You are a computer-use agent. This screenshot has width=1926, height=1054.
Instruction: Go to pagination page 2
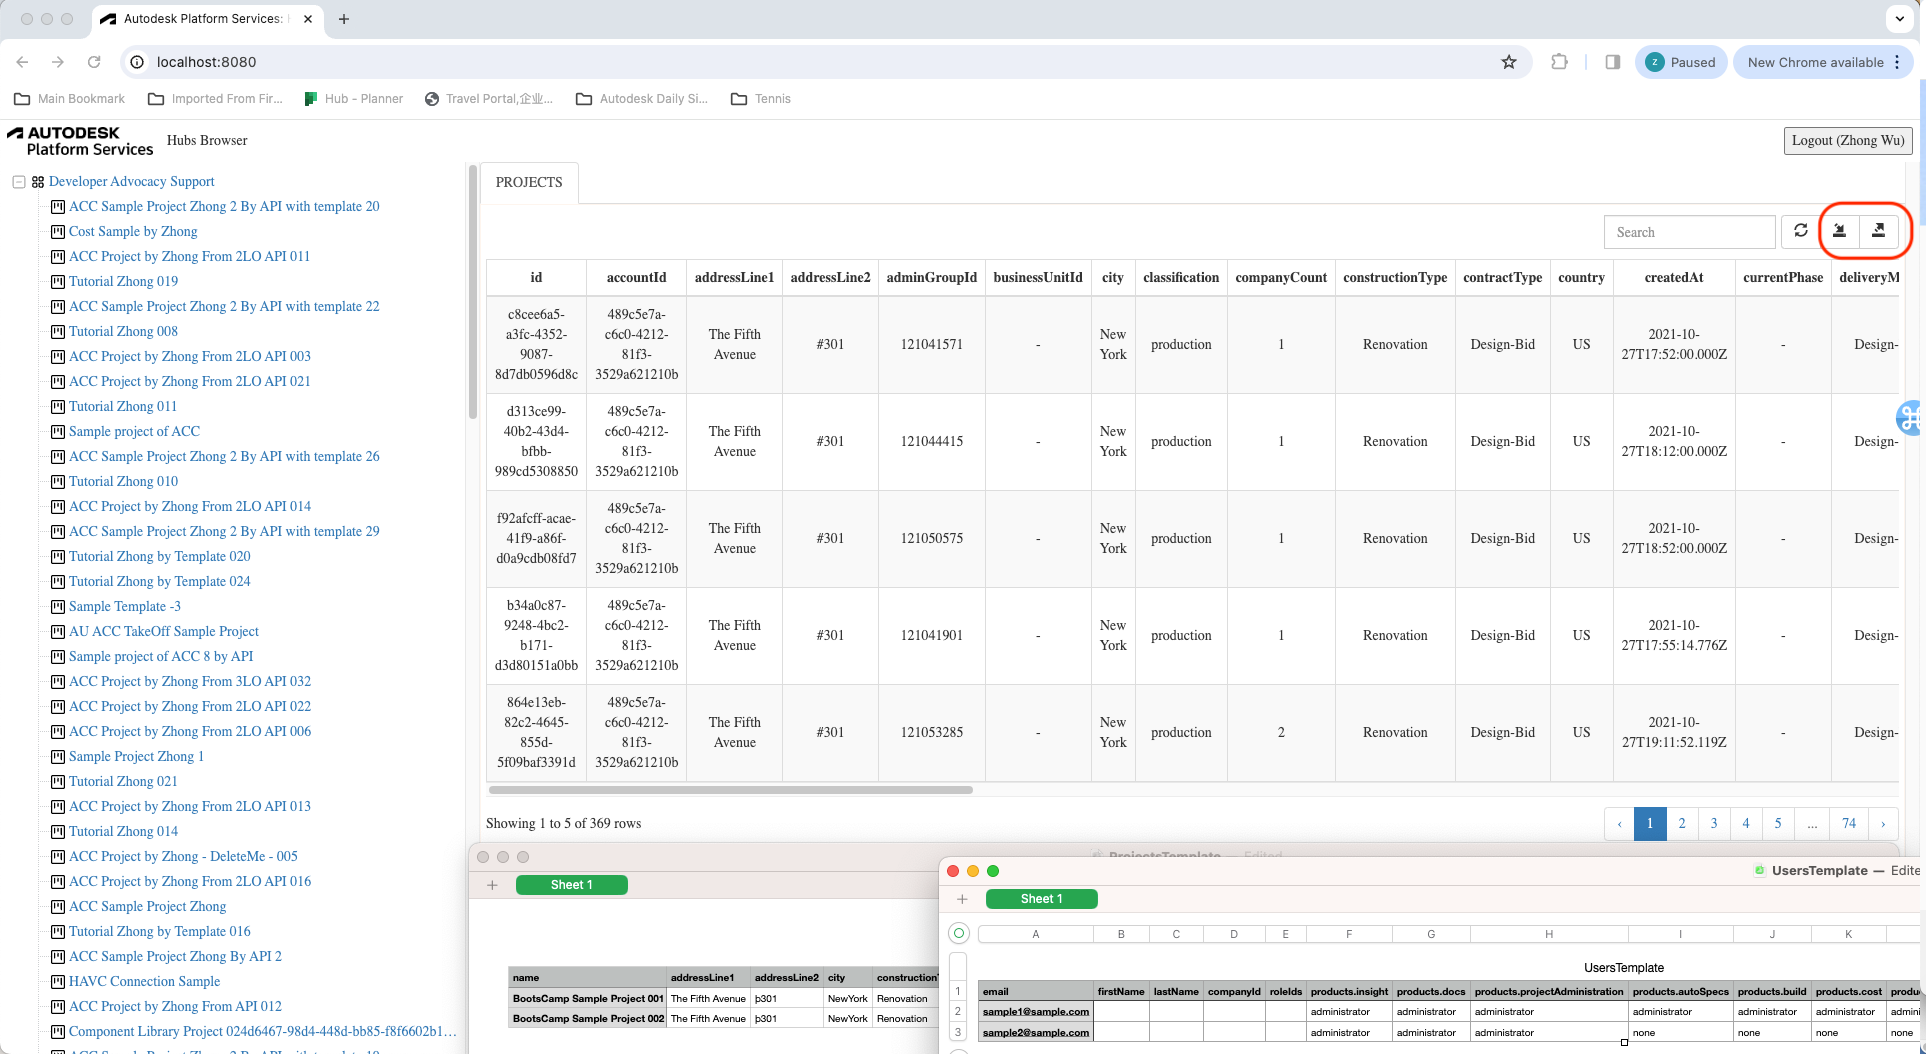tap(1682, 824)
